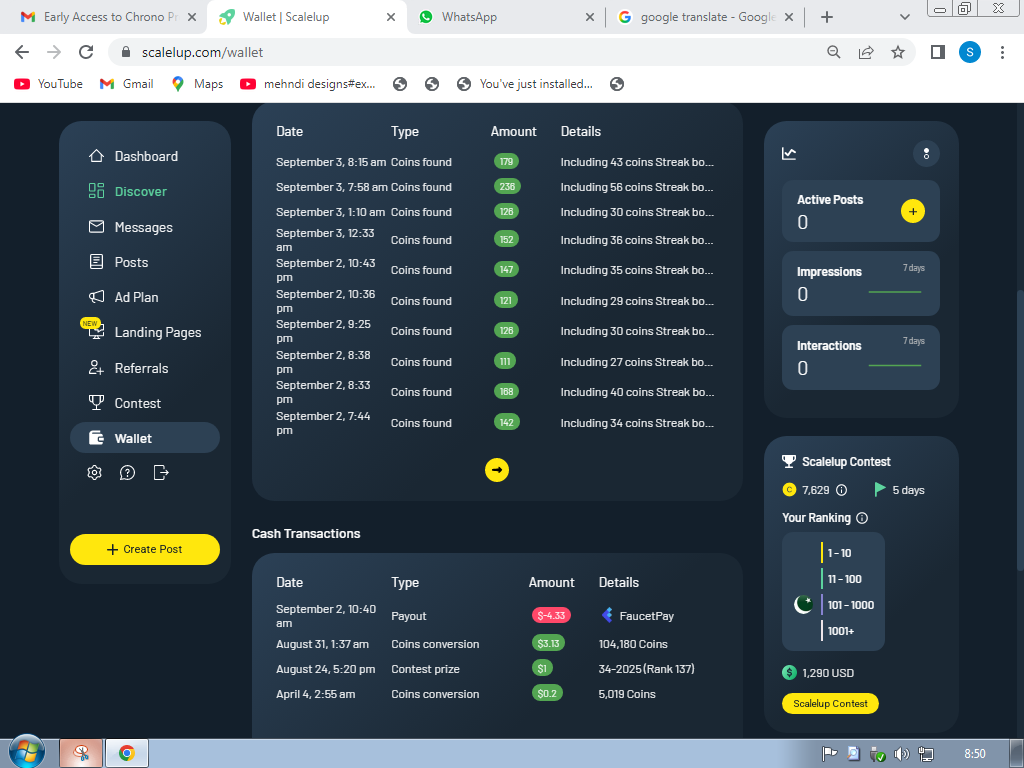Open a new browser tab
Viewport: 1024px width, 768px height.
(x=827, y=17)
